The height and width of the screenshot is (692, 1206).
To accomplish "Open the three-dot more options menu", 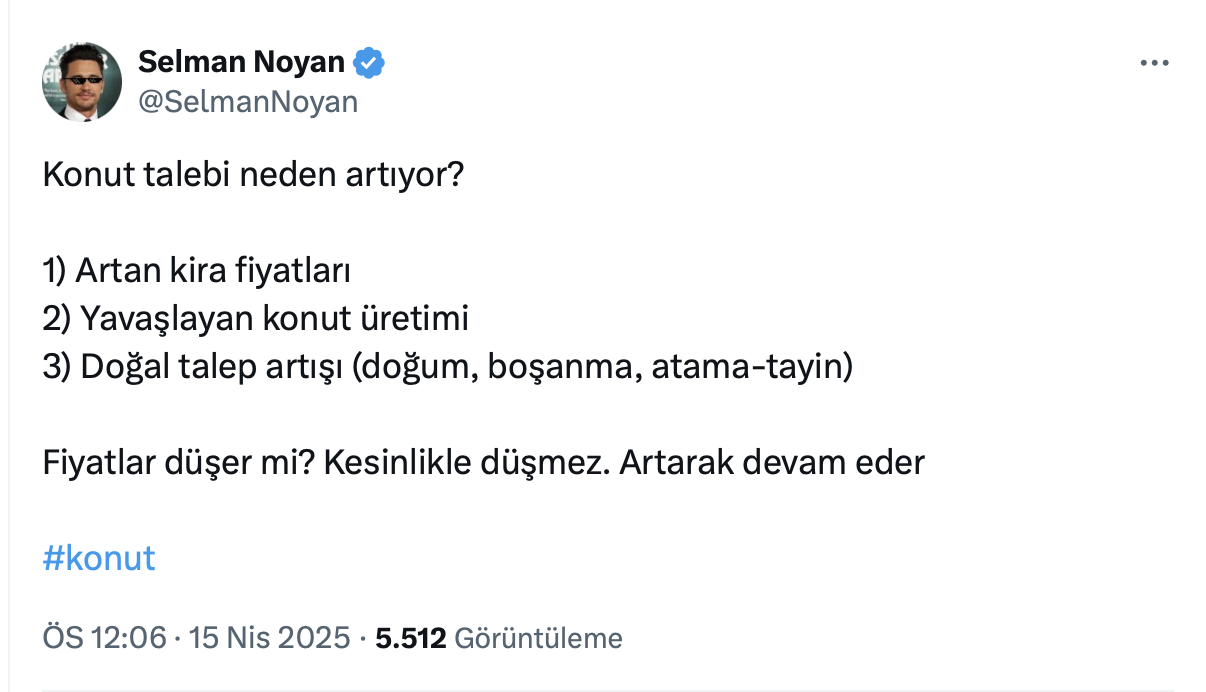I will point(1154,63).
